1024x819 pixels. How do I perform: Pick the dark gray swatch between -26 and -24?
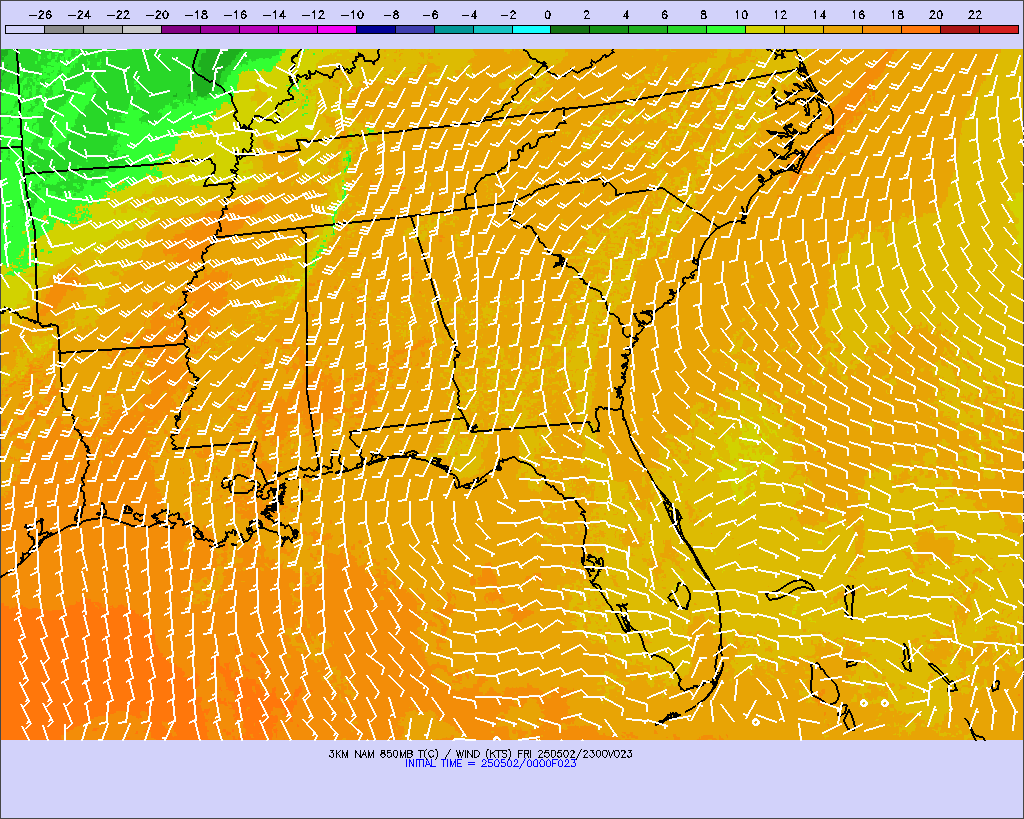click(x=64, y=29)
